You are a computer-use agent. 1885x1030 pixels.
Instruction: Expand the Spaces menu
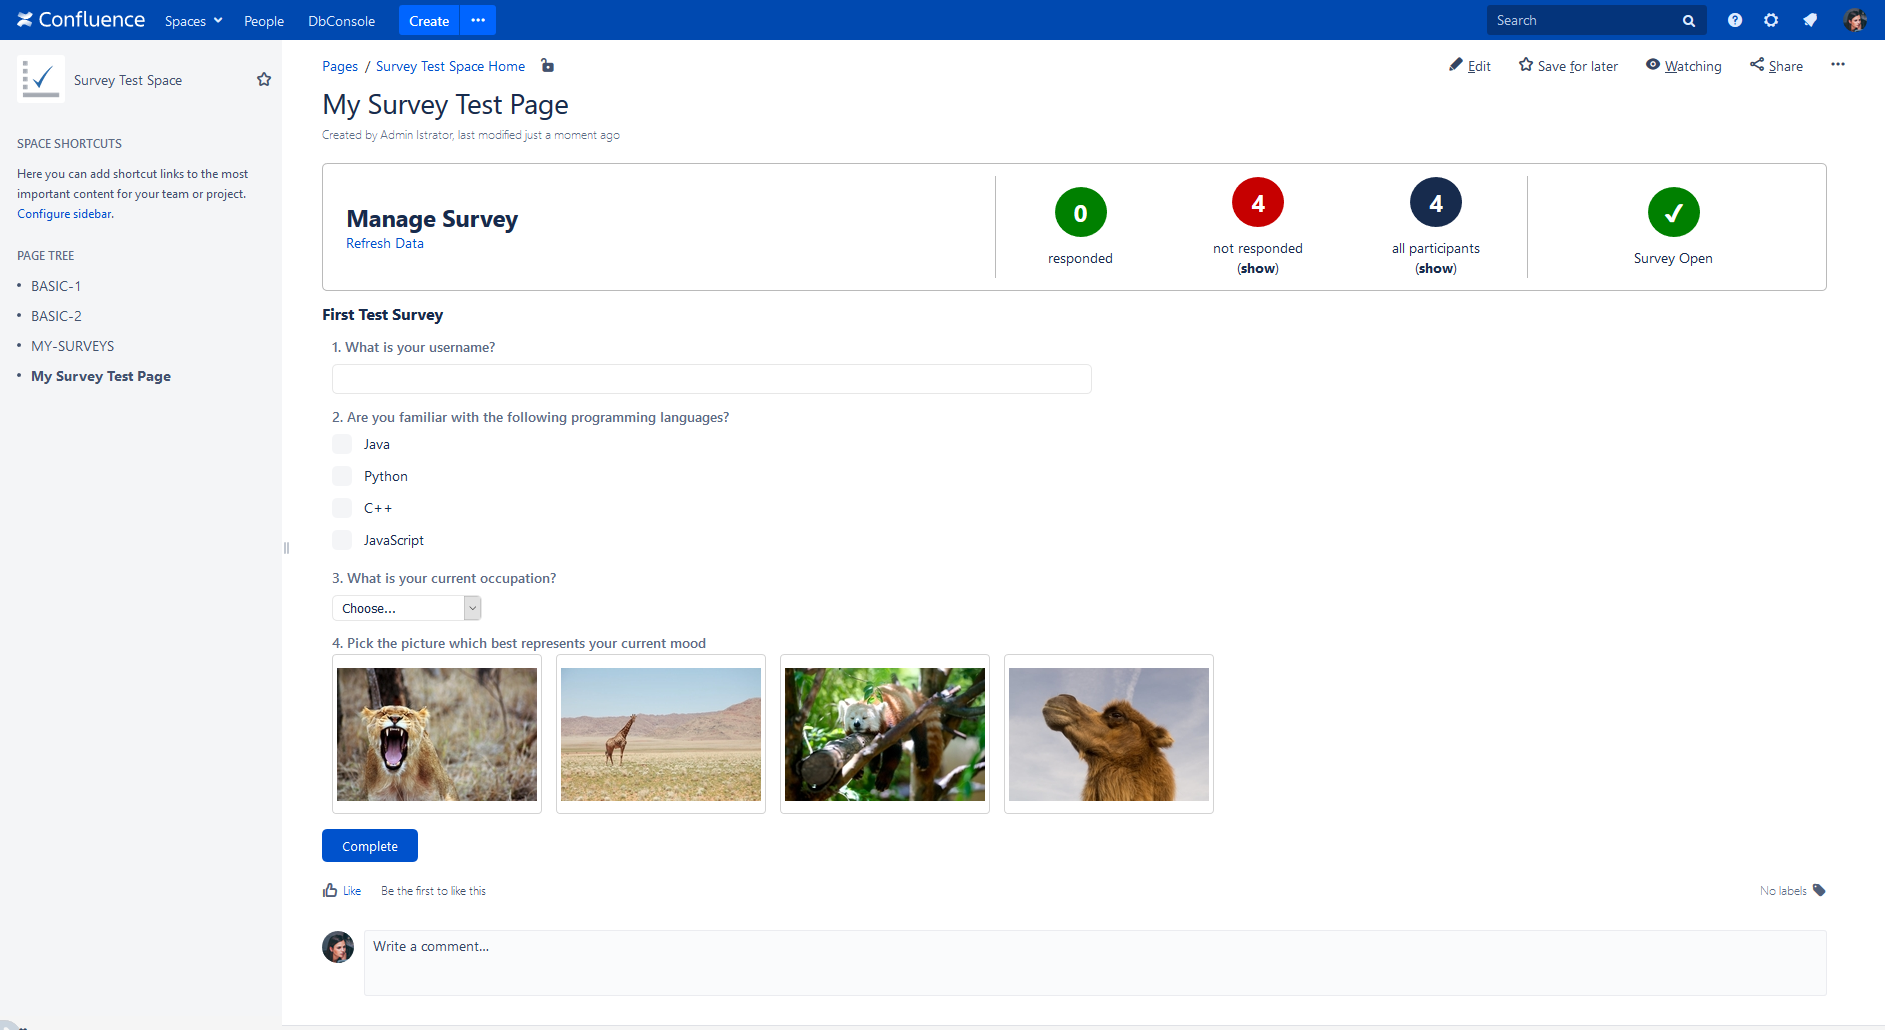tap(193, 21)
